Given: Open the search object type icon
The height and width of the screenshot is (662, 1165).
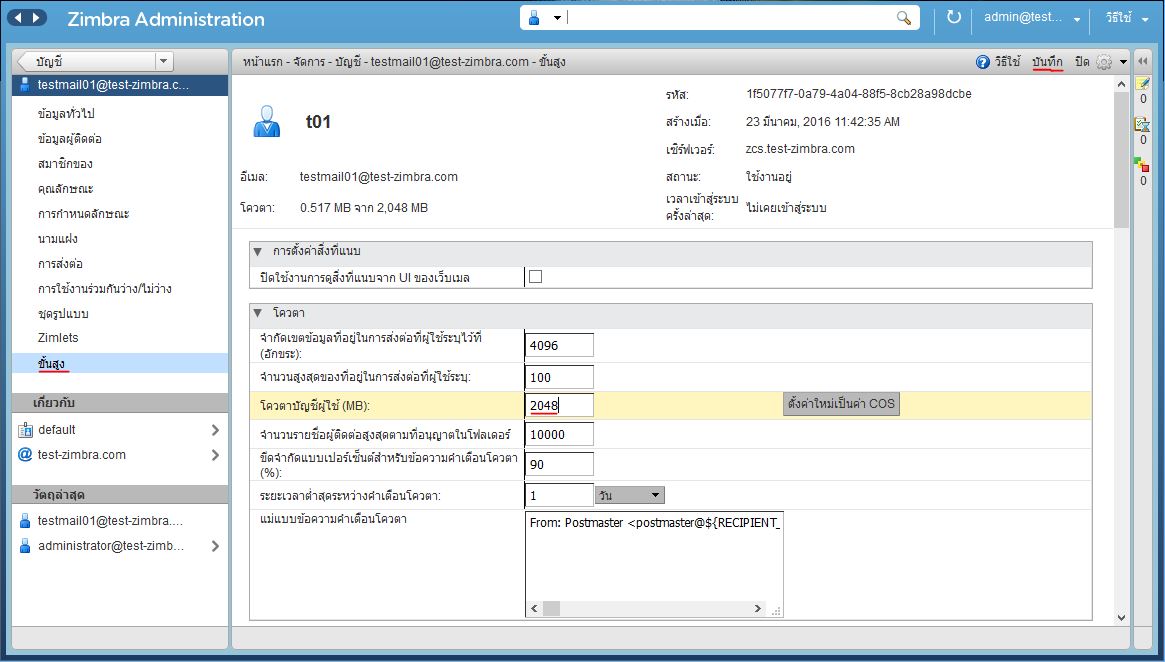Looking at the screenshot, I should [534, 18].
